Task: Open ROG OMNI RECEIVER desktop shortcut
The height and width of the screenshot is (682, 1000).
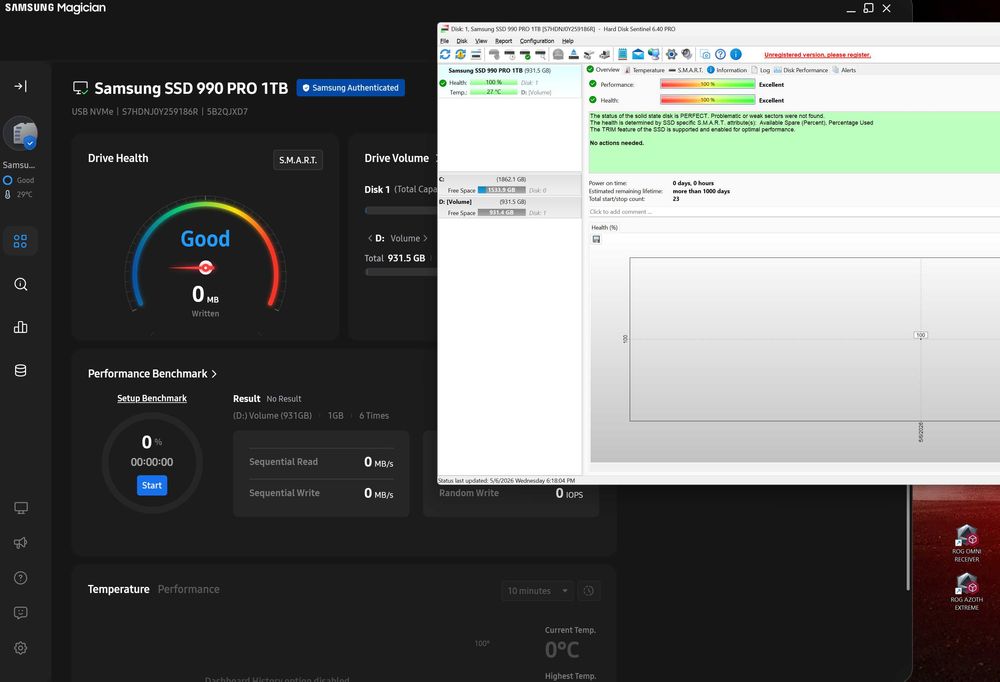Action: click(966, 543)
